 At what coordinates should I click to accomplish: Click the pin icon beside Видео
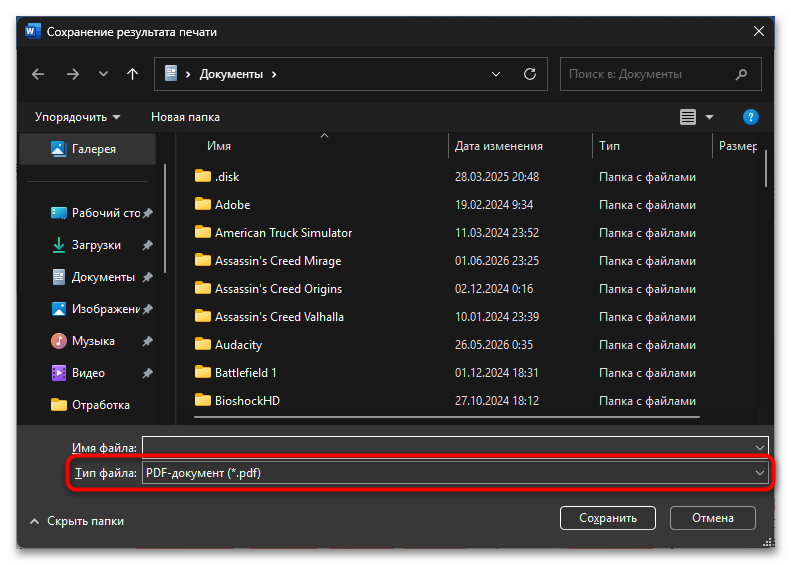click(x=147, y=373)
